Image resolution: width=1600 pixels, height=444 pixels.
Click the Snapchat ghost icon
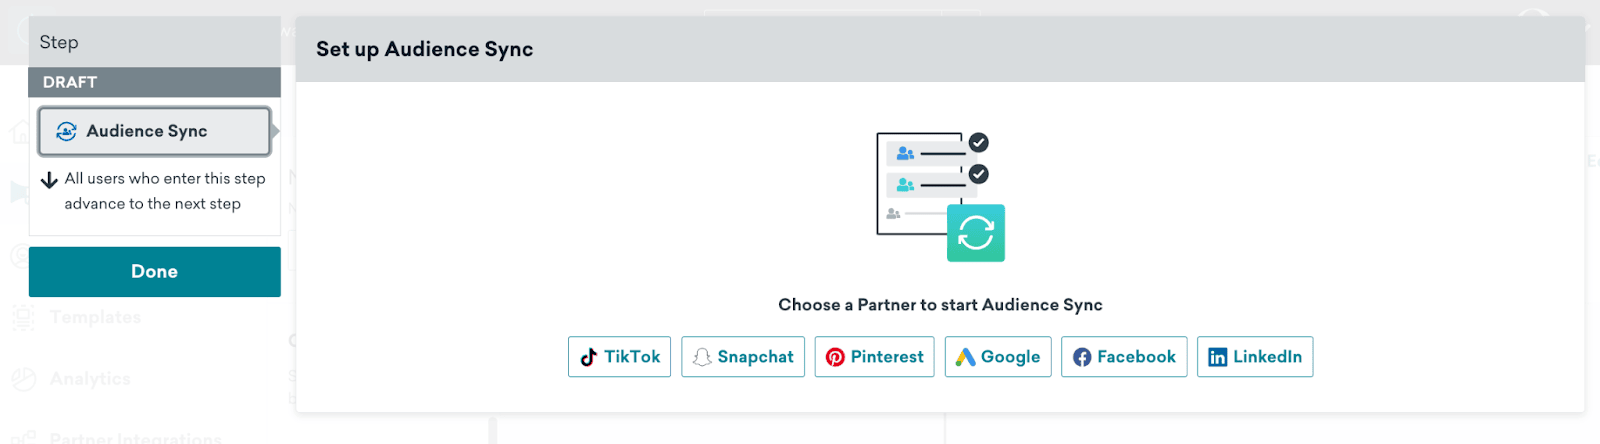point(702,357)
